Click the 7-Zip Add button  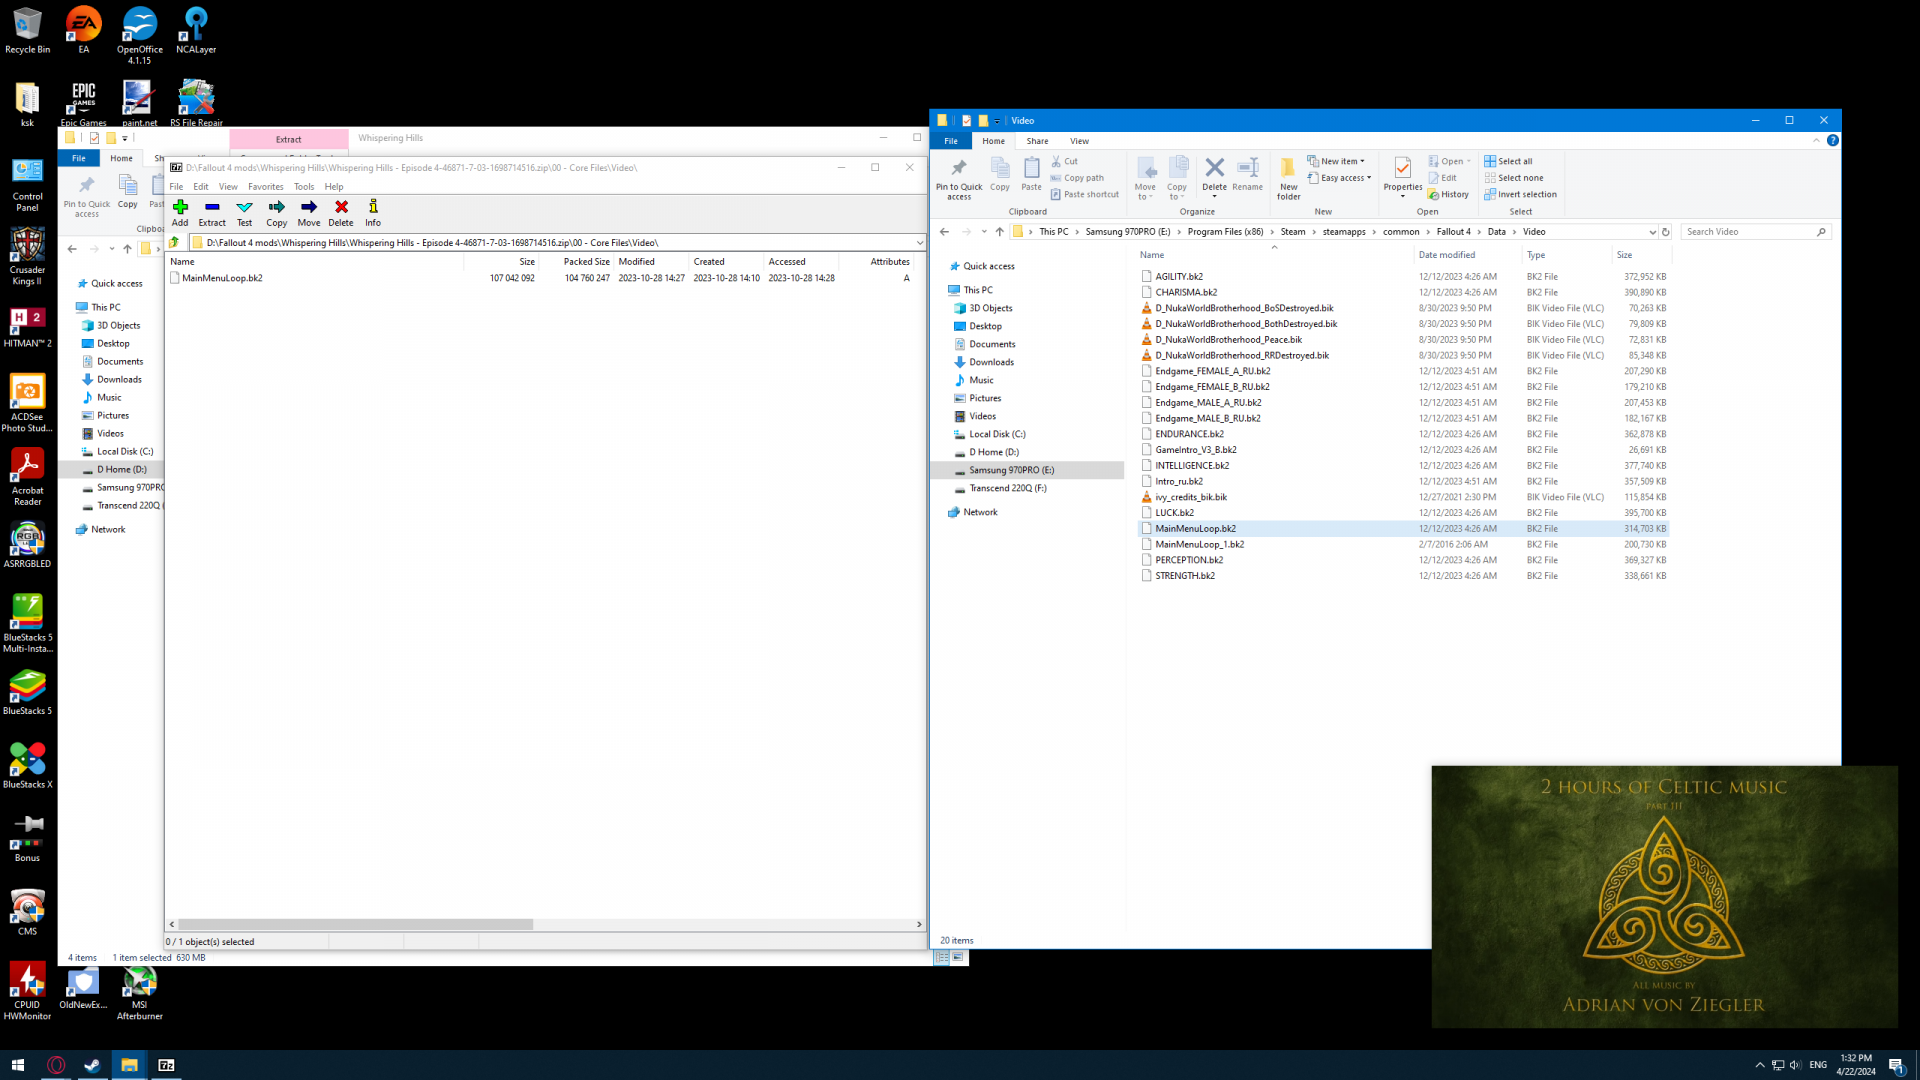pyautogui.click(x=180, y=212)
